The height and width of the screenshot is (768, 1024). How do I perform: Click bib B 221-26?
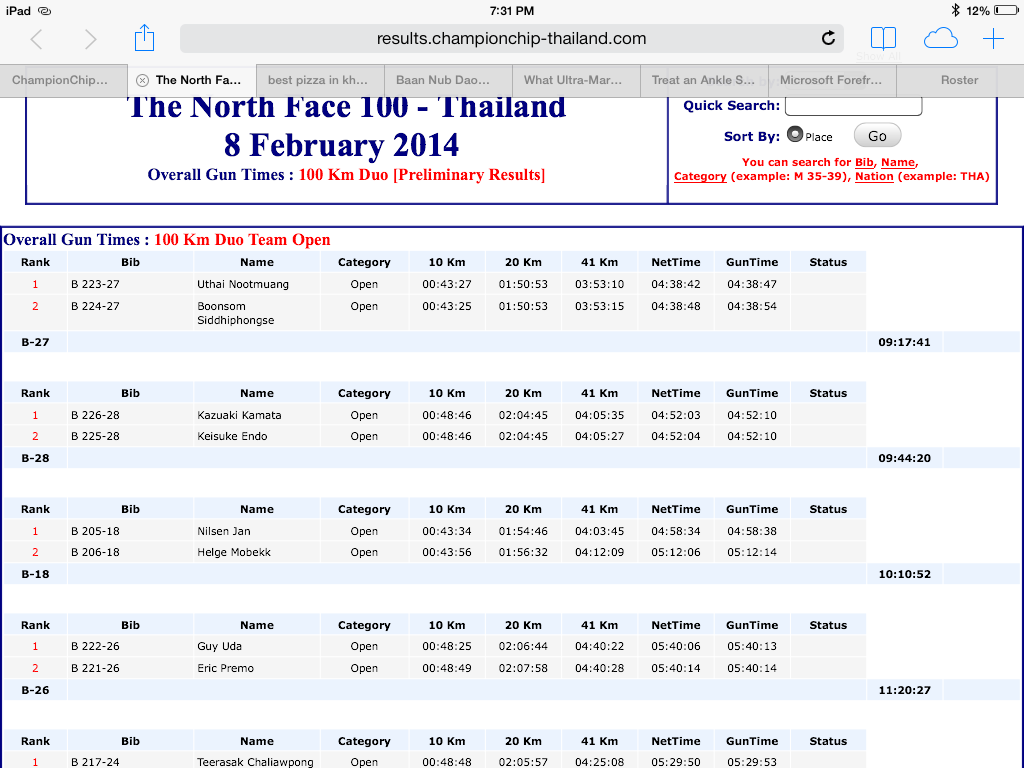95,669
